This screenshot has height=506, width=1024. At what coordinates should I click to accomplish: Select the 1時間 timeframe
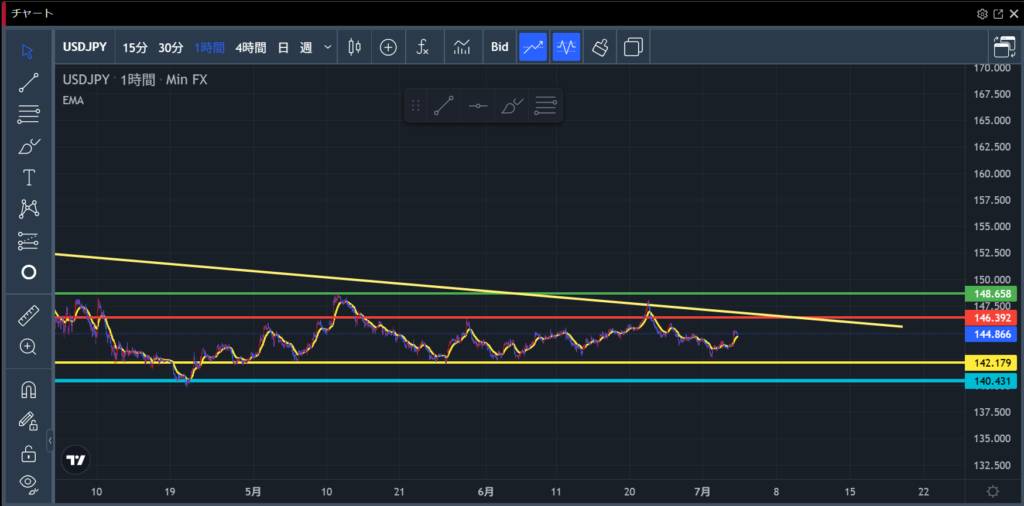click(209, 48)
